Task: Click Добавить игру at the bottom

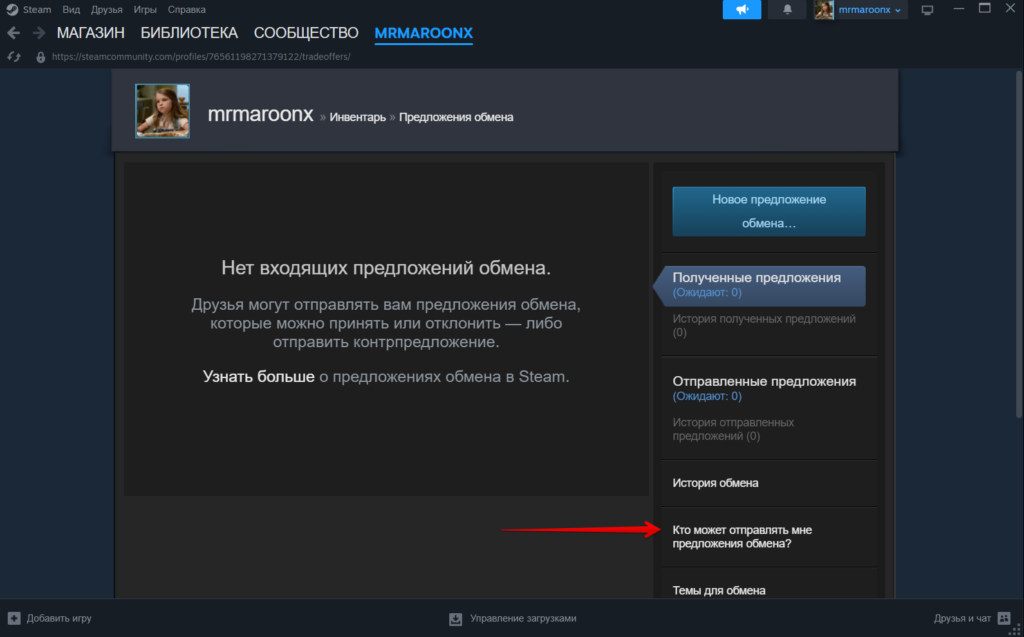Action: [x=59, y=618]
